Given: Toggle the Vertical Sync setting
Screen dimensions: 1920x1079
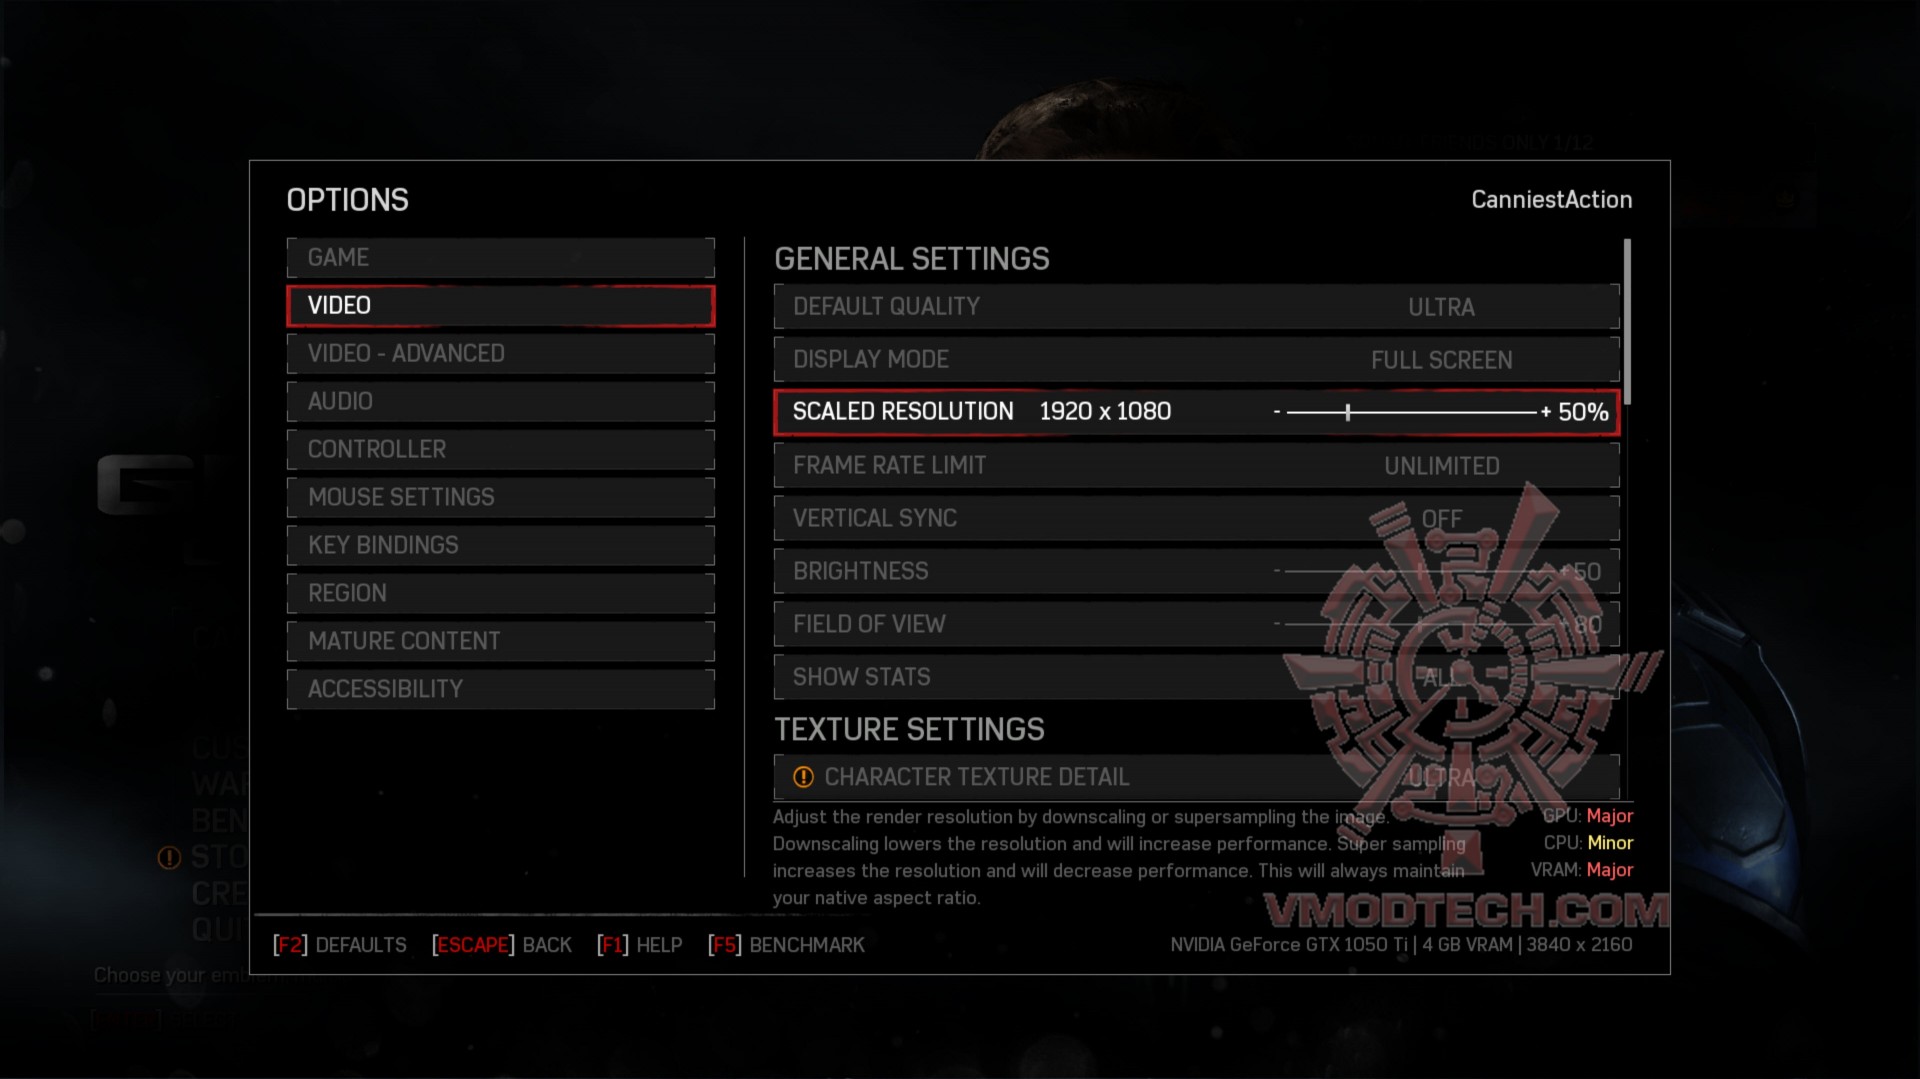Looking at the screenshot, I should [1196, 518].
